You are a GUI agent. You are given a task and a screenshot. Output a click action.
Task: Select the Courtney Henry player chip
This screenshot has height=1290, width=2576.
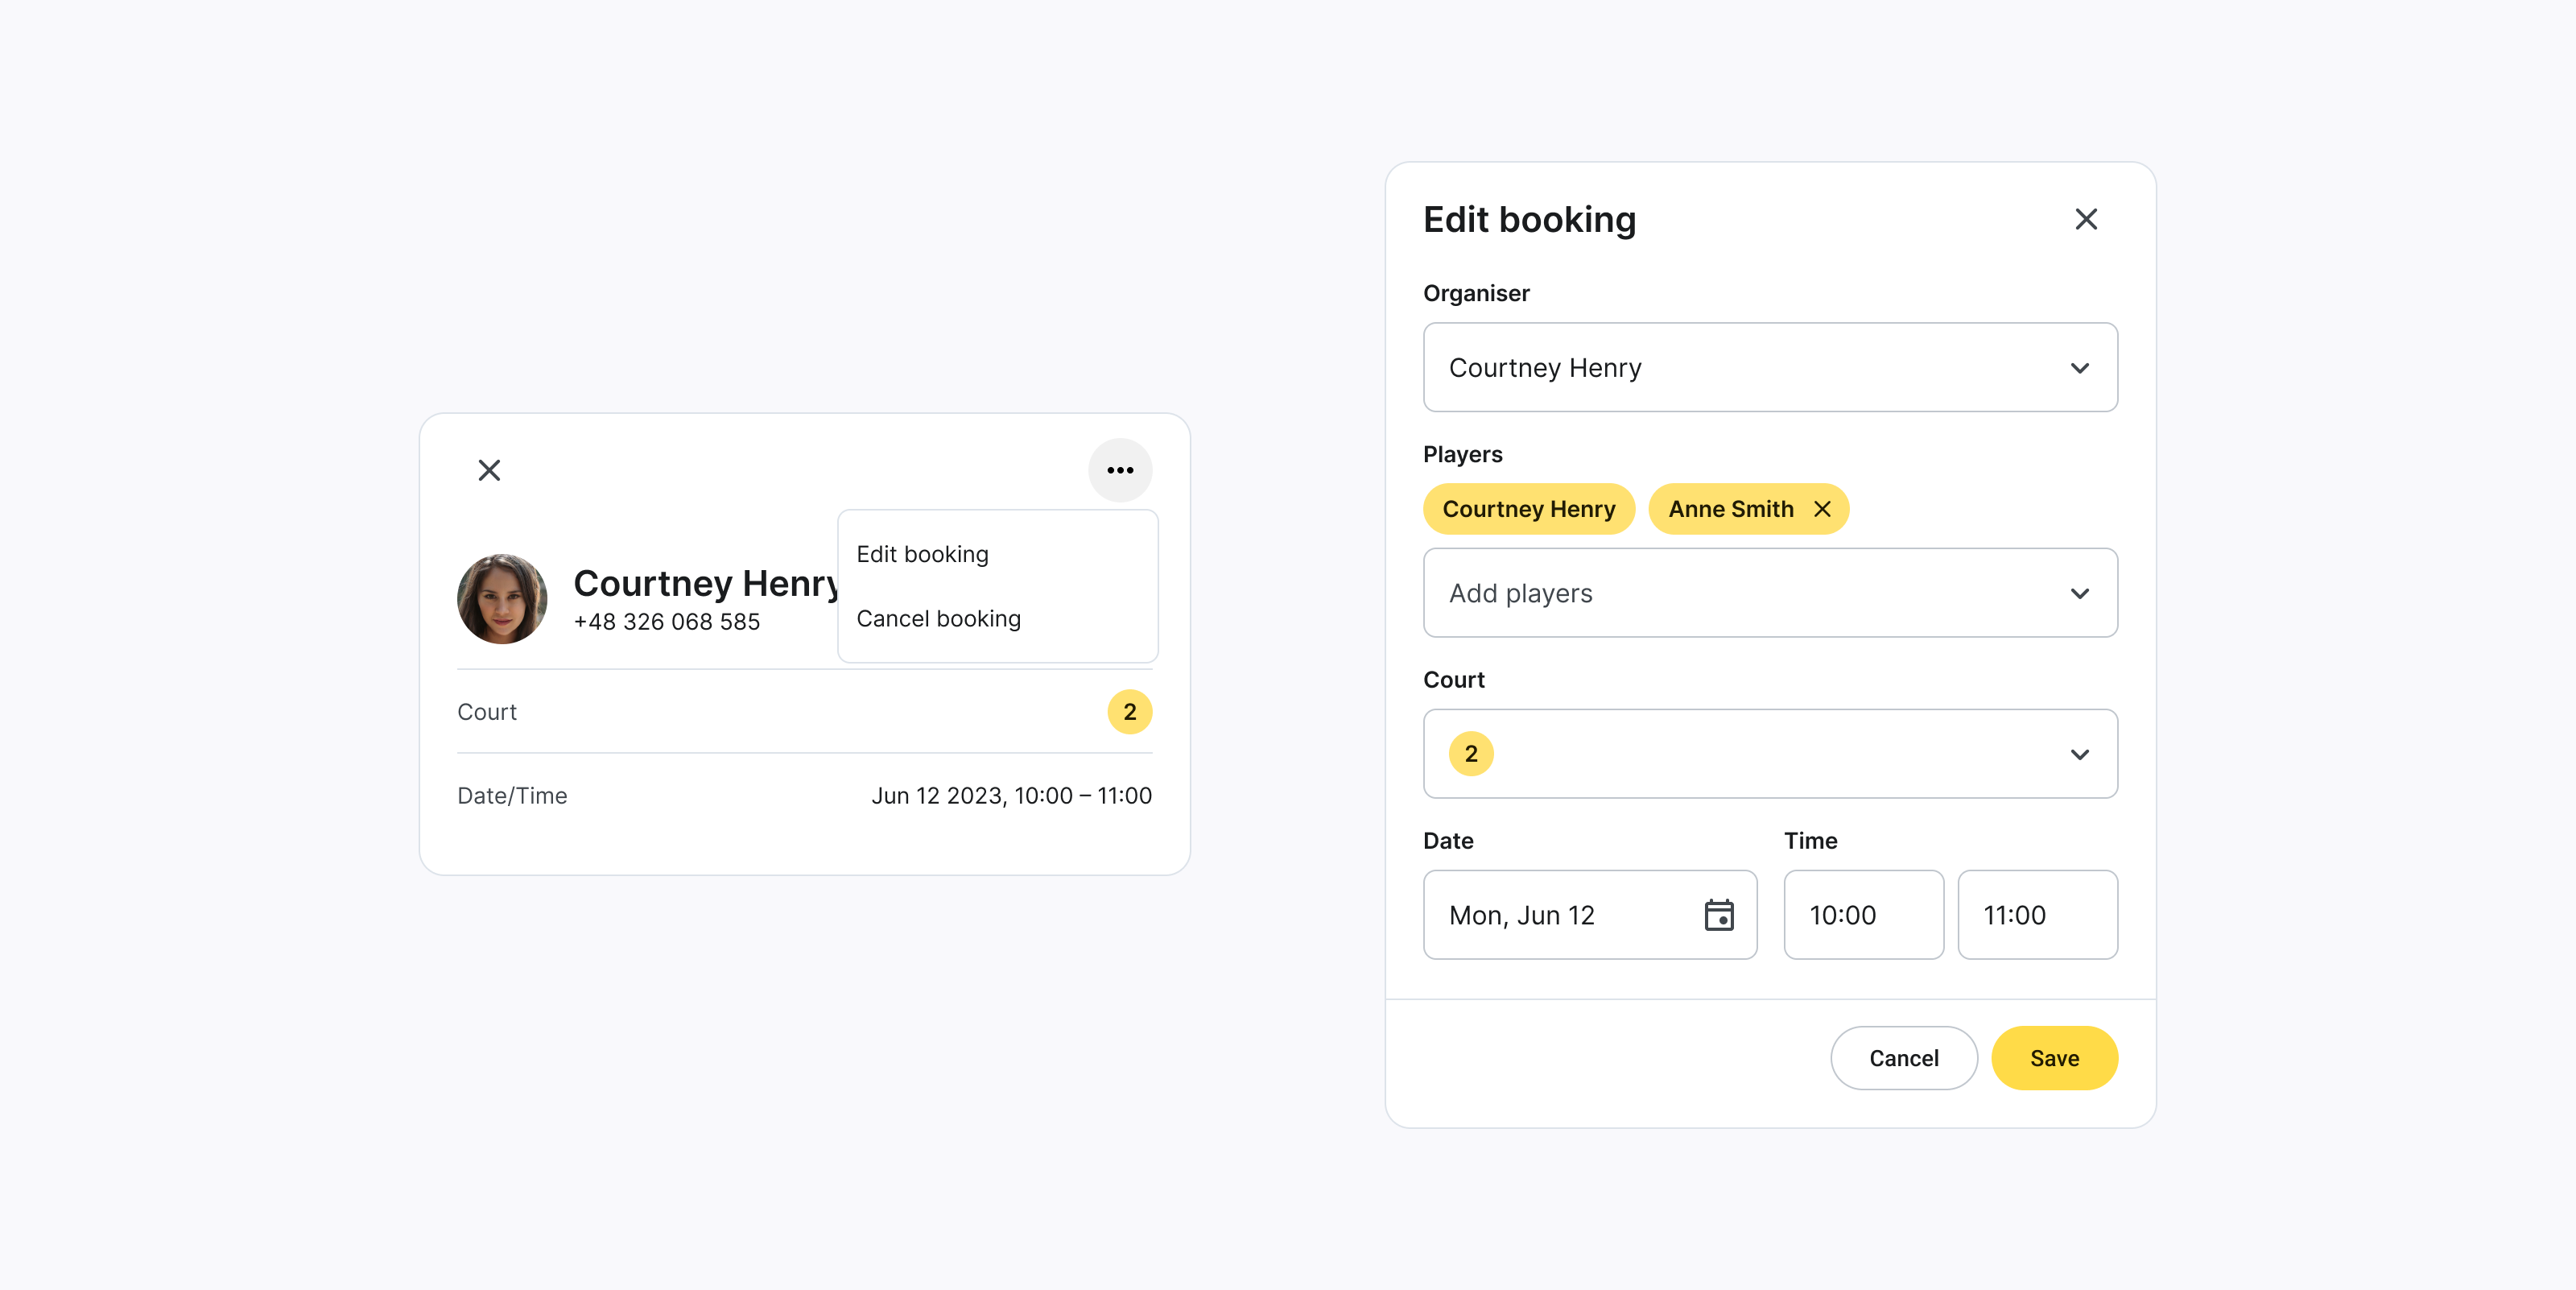(x=1529, y=509)
